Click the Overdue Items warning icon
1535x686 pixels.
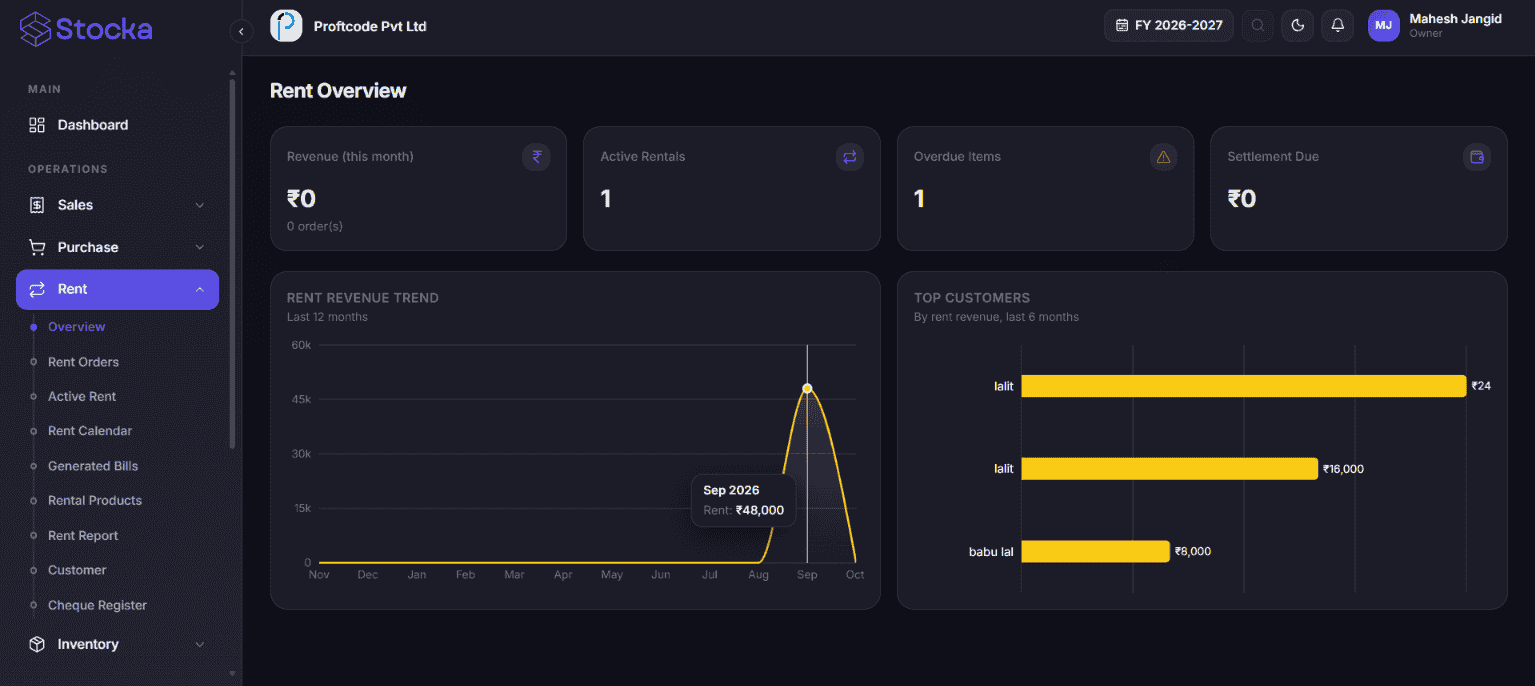pyautogui.click(x=1163, y=157)
